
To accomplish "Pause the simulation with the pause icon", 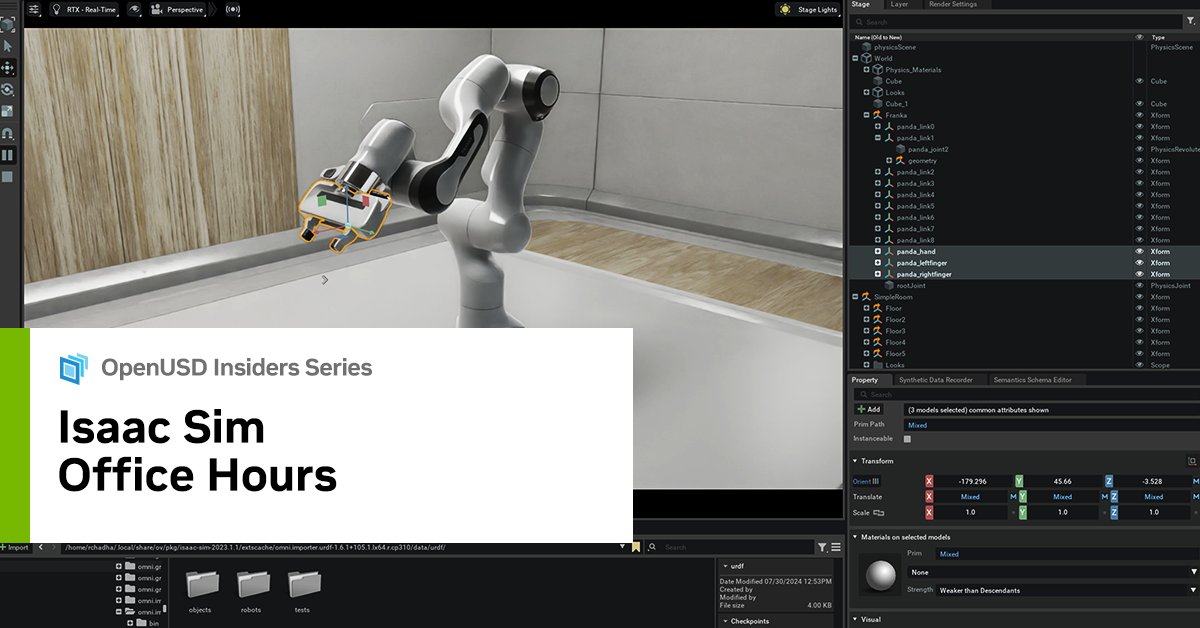I will coord(7,153).
